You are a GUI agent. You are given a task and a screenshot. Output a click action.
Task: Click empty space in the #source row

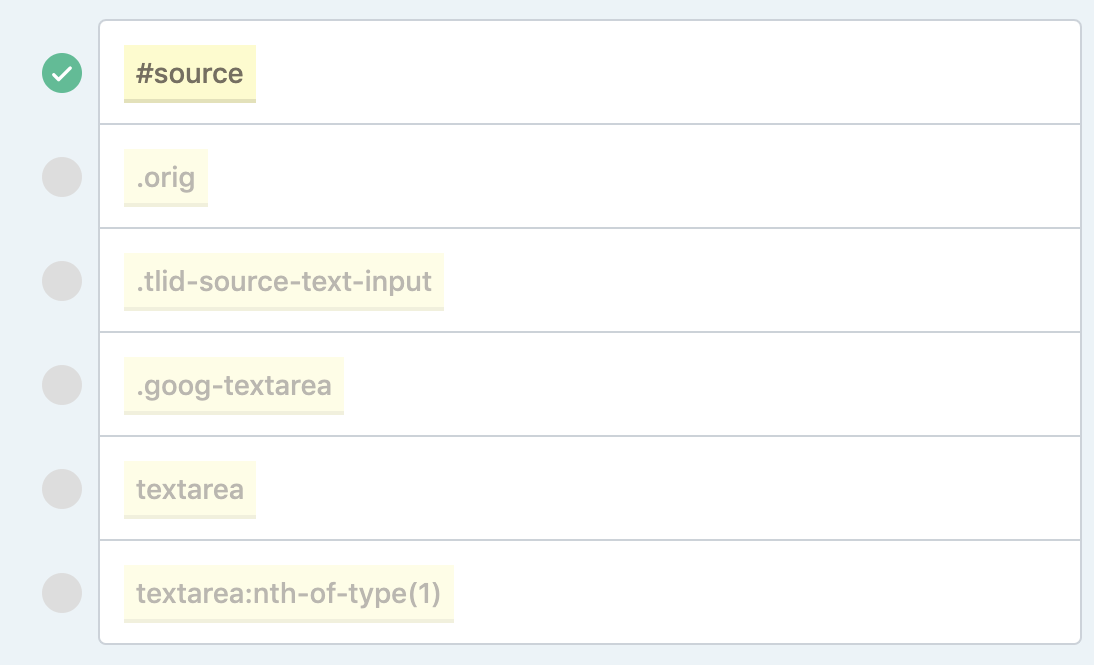[663, 73]
